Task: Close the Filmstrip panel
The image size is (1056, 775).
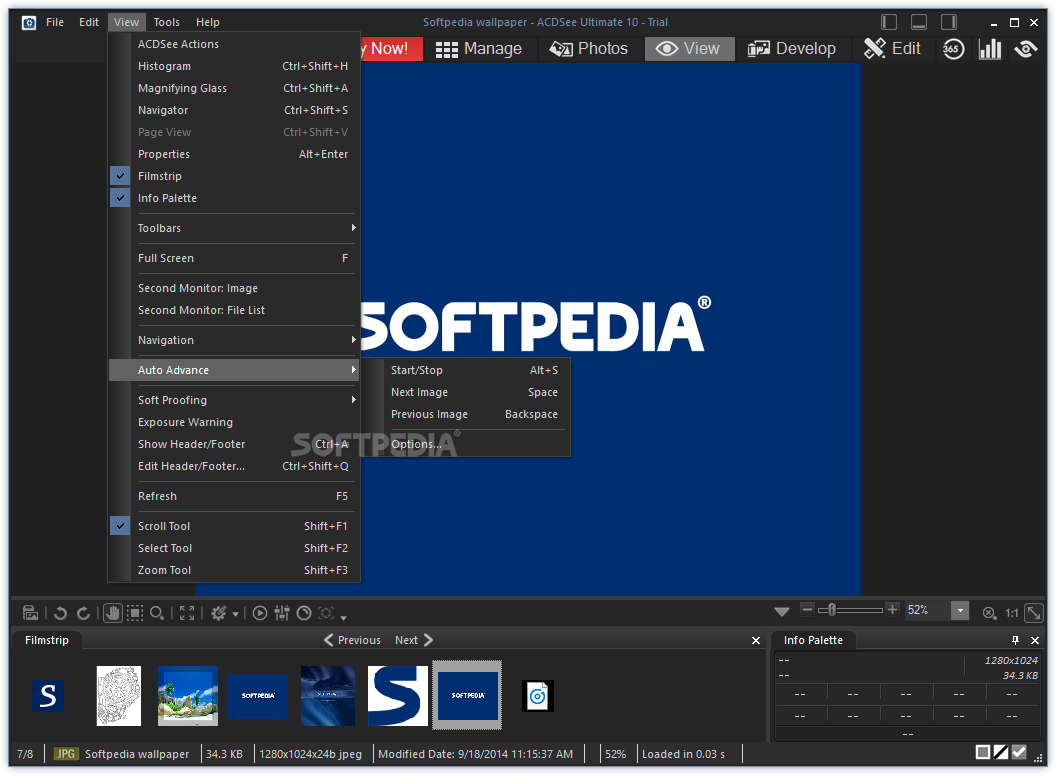Action: point(756,640)
